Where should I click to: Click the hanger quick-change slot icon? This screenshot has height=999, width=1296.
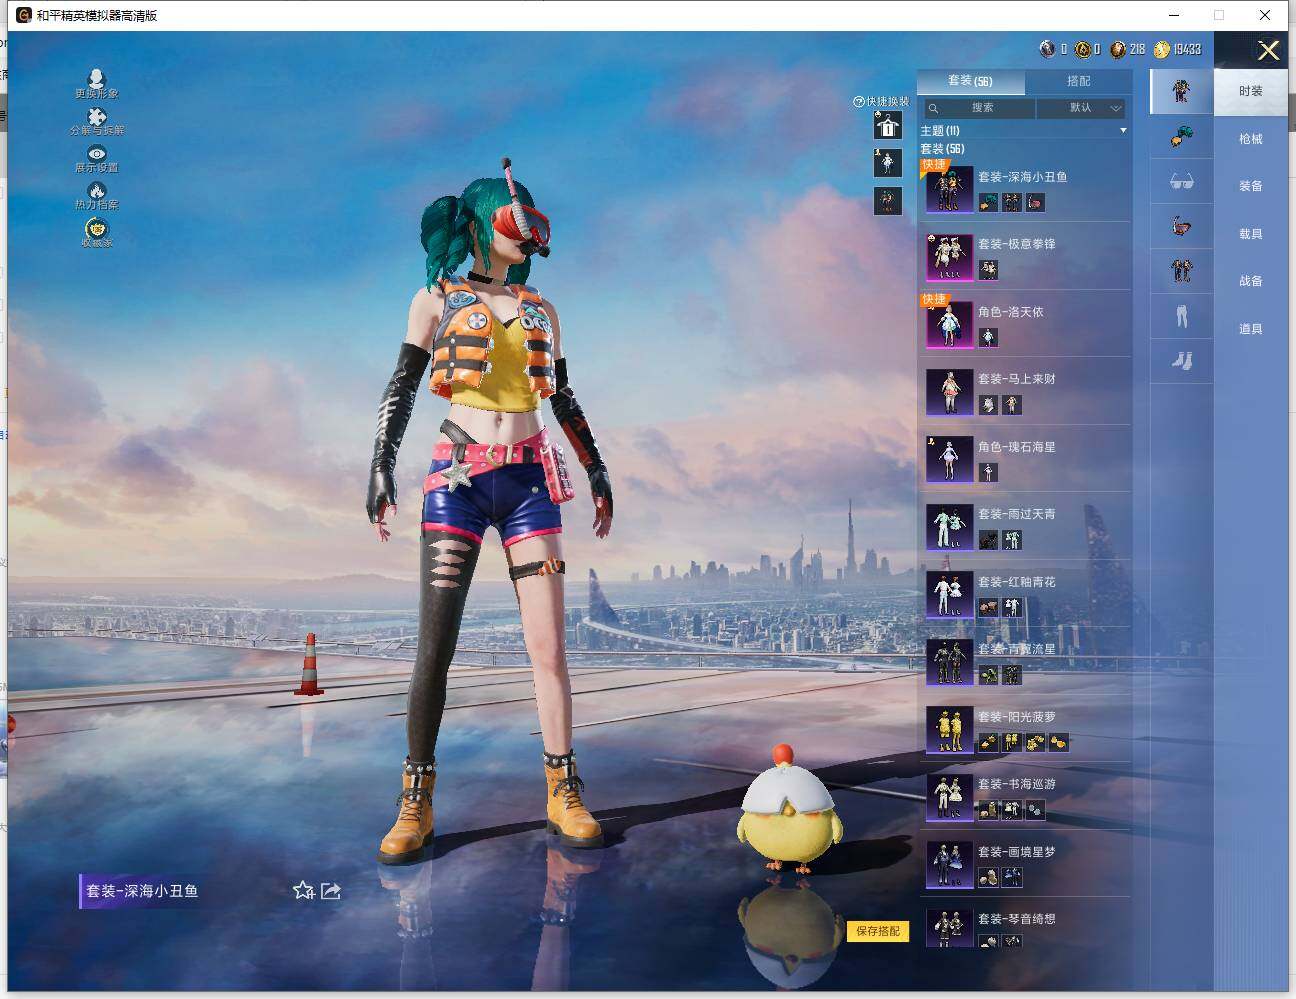click(x=887, y=126)
